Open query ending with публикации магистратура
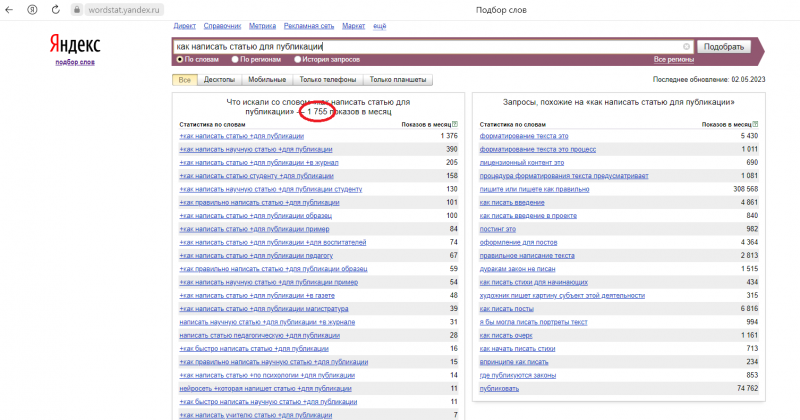The height and width of the screenshot is (420, 800). [264, 309]
